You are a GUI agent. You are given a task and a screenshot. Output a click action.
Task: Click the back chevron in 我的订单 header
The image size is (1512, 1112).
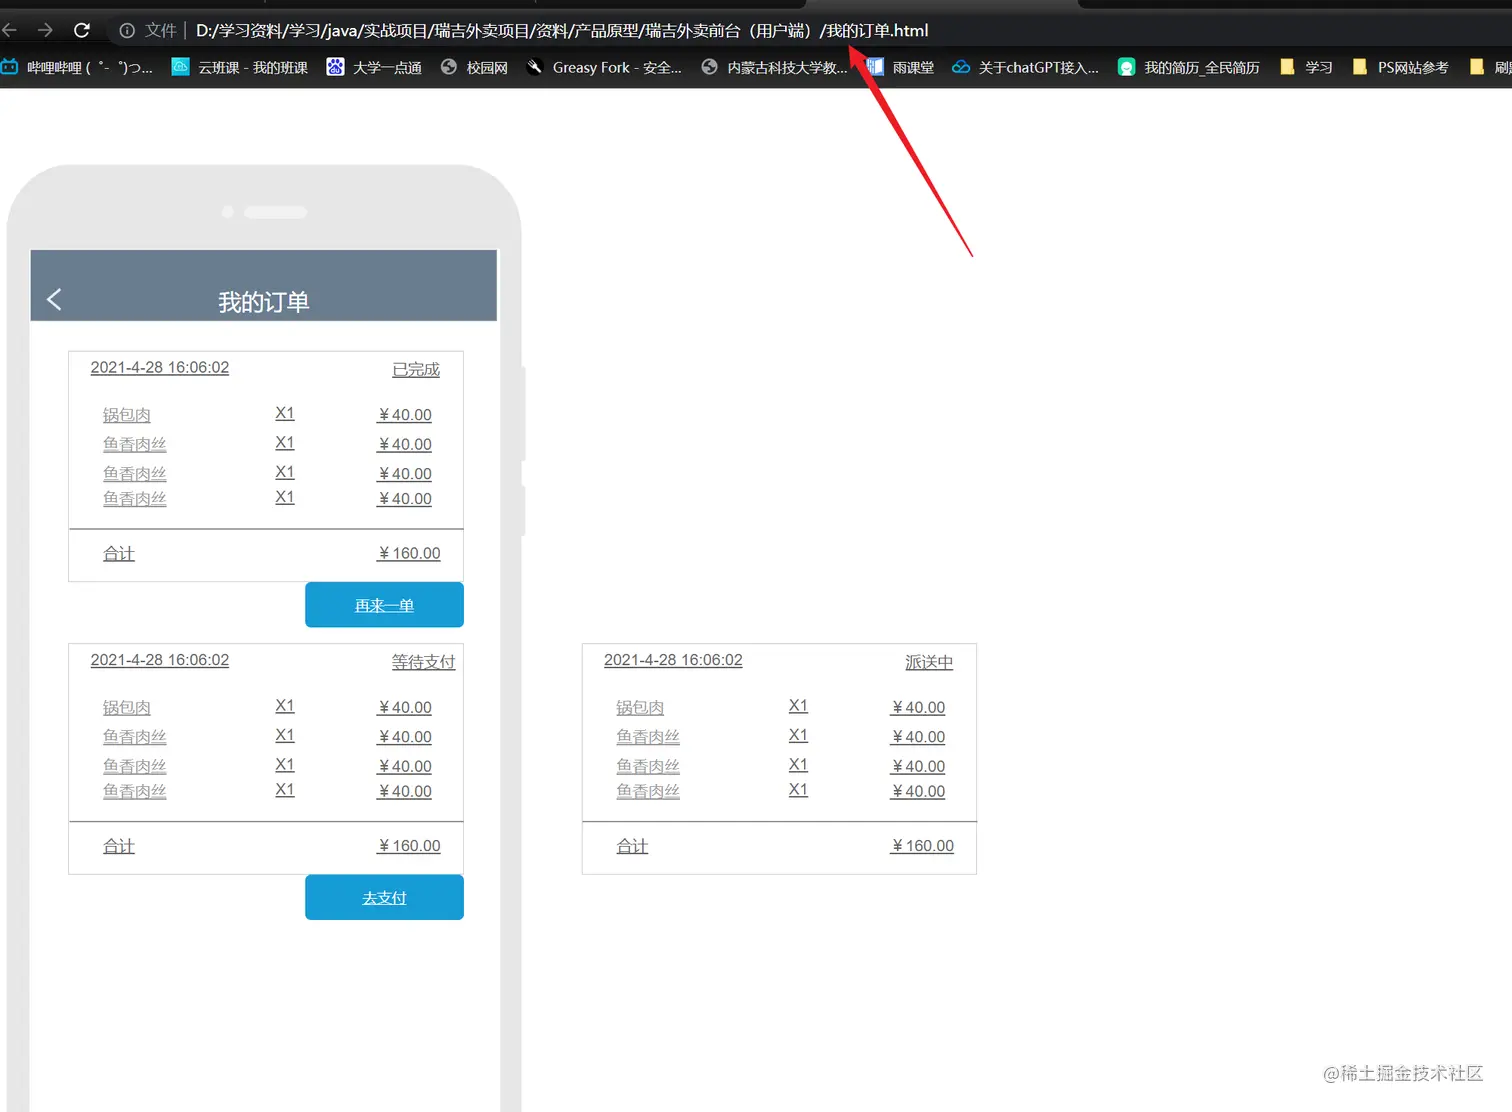pyautogui.click(x=54, y=299)
